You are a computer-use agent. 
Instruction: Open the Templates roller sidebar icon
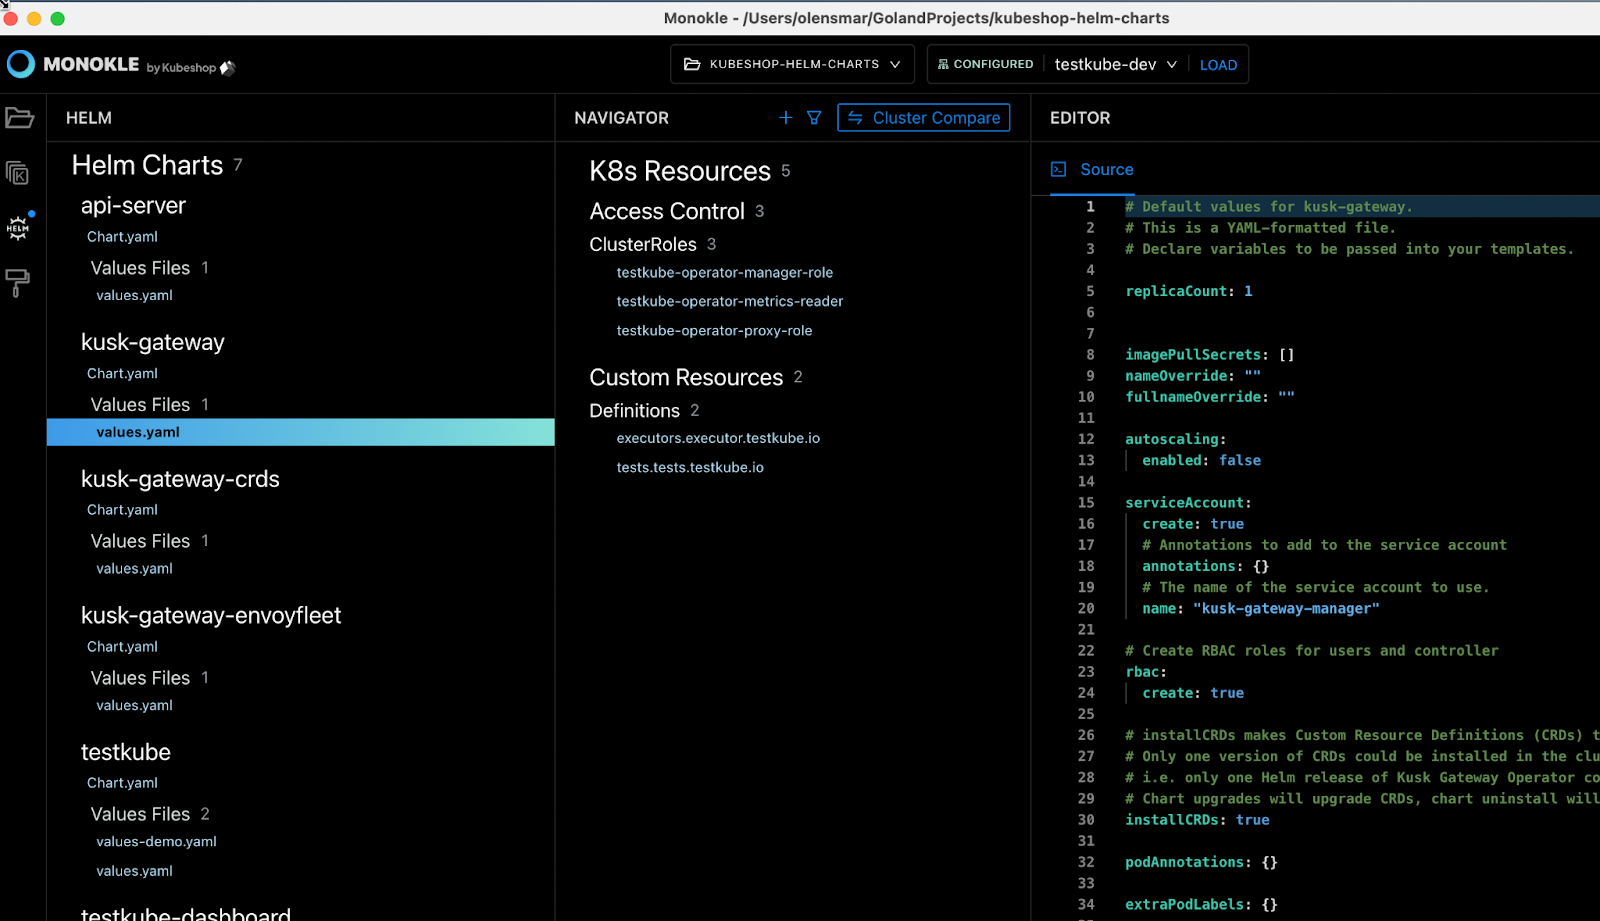coord(18,283)
